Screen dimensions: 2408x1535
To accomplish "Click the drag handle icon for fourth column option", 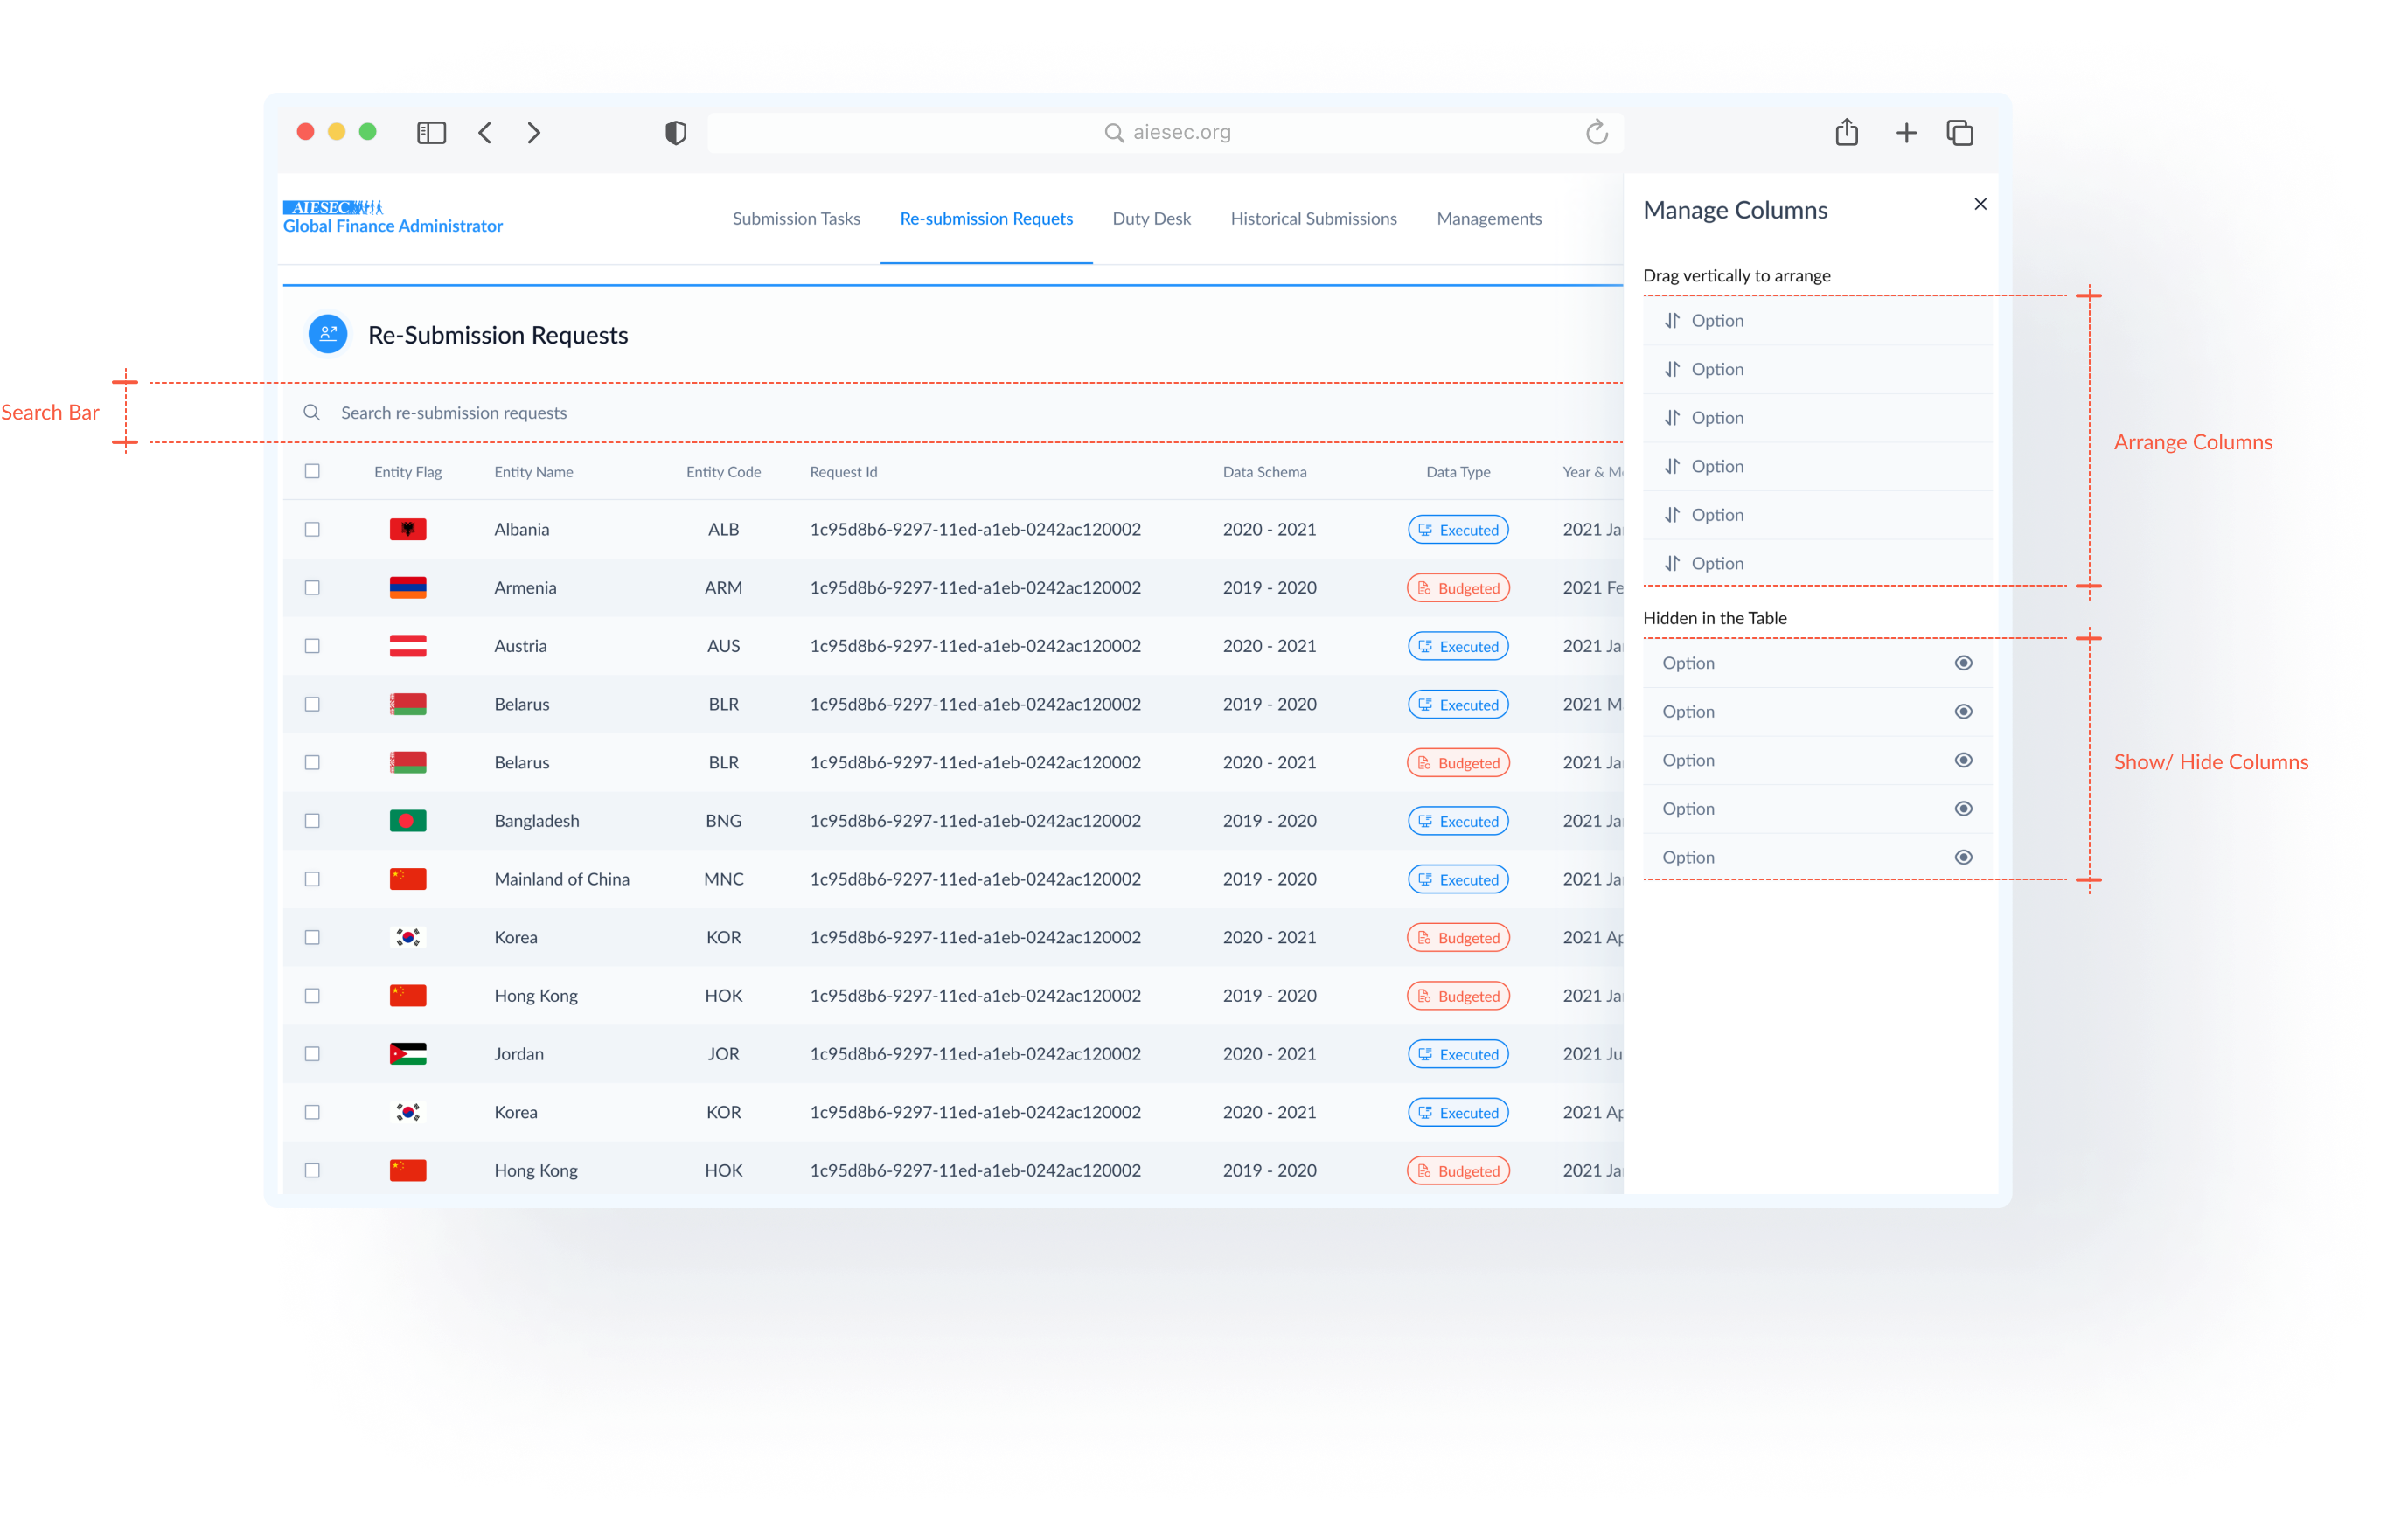I will [x=1667, y=465].
